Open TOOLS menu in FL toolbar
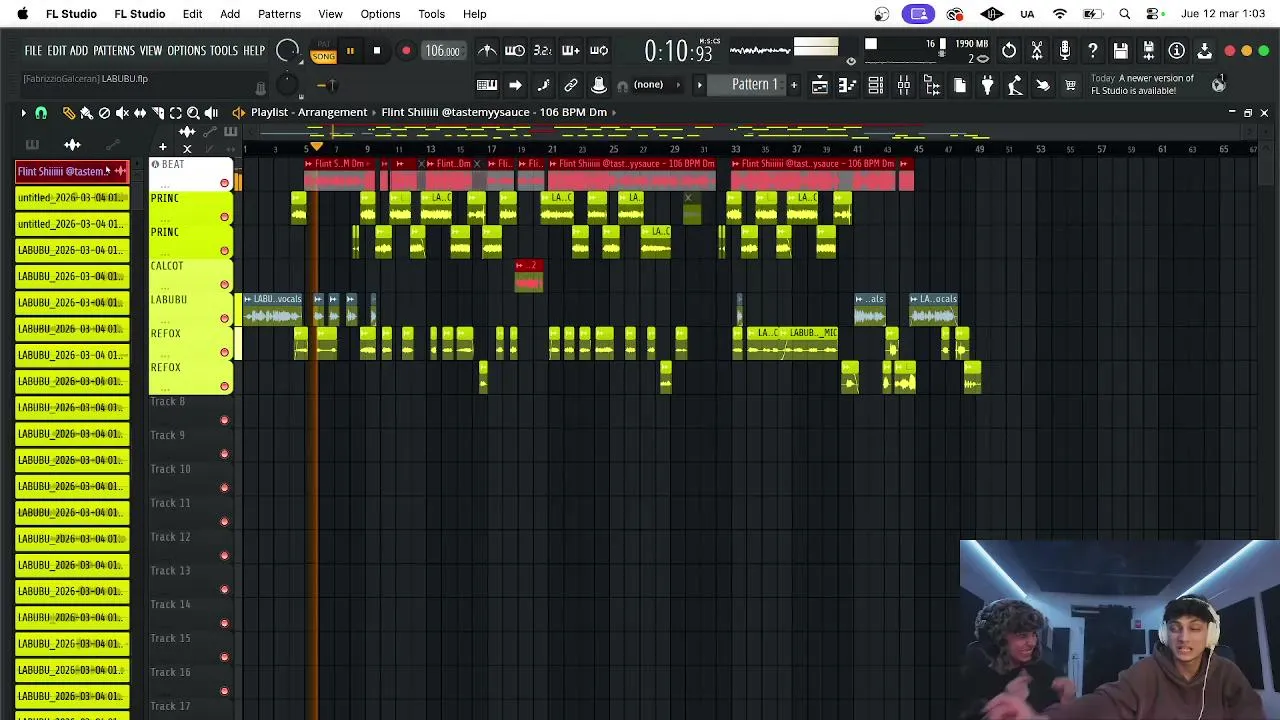The height and width of the screenshot is (720, 1280). point(224,51)
